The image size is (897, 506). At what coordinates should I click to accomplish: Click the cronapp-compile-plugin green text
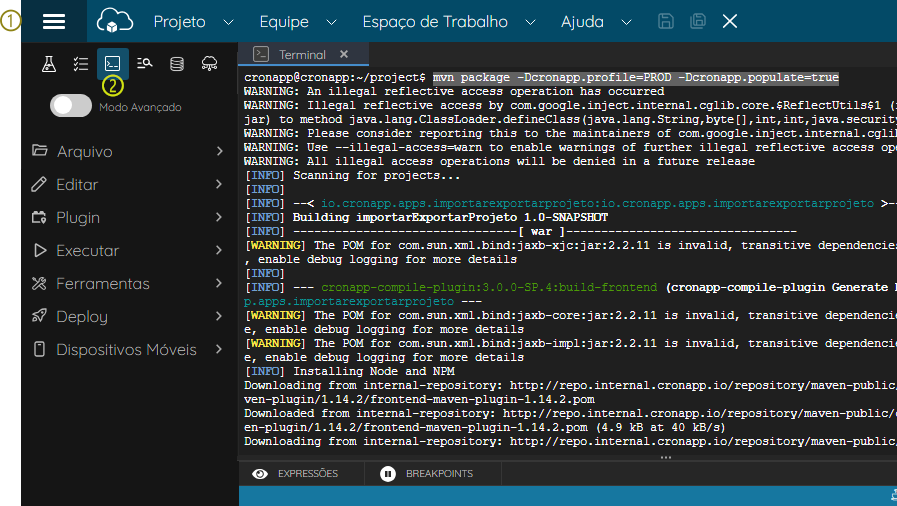click(x=489, y=288)
